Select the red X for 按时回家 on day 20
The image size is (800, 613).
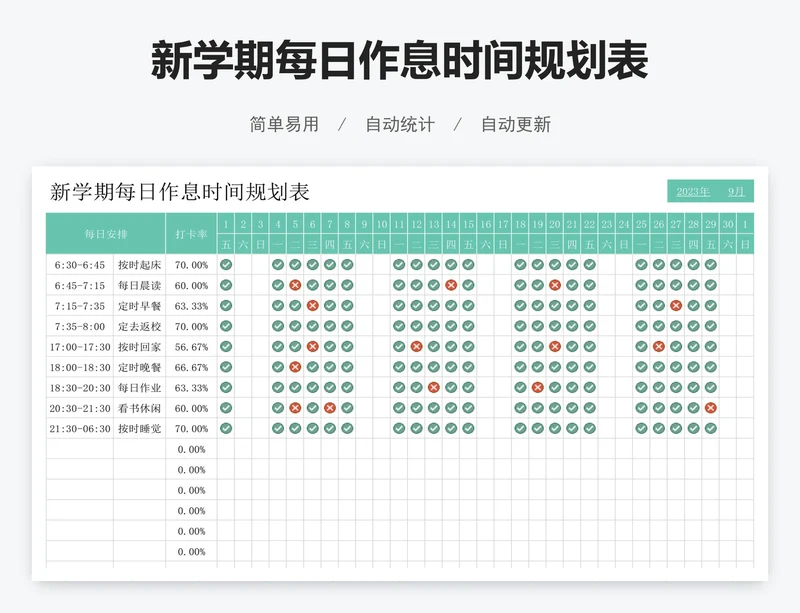point(555,347)
